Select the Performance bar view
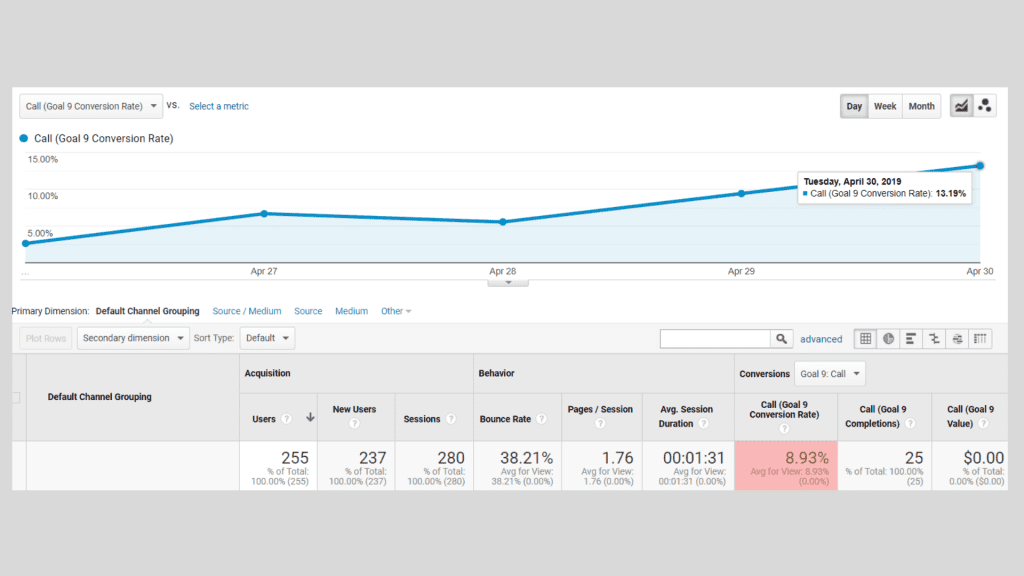Screen dimensions: 1024x576 [910, 338]
